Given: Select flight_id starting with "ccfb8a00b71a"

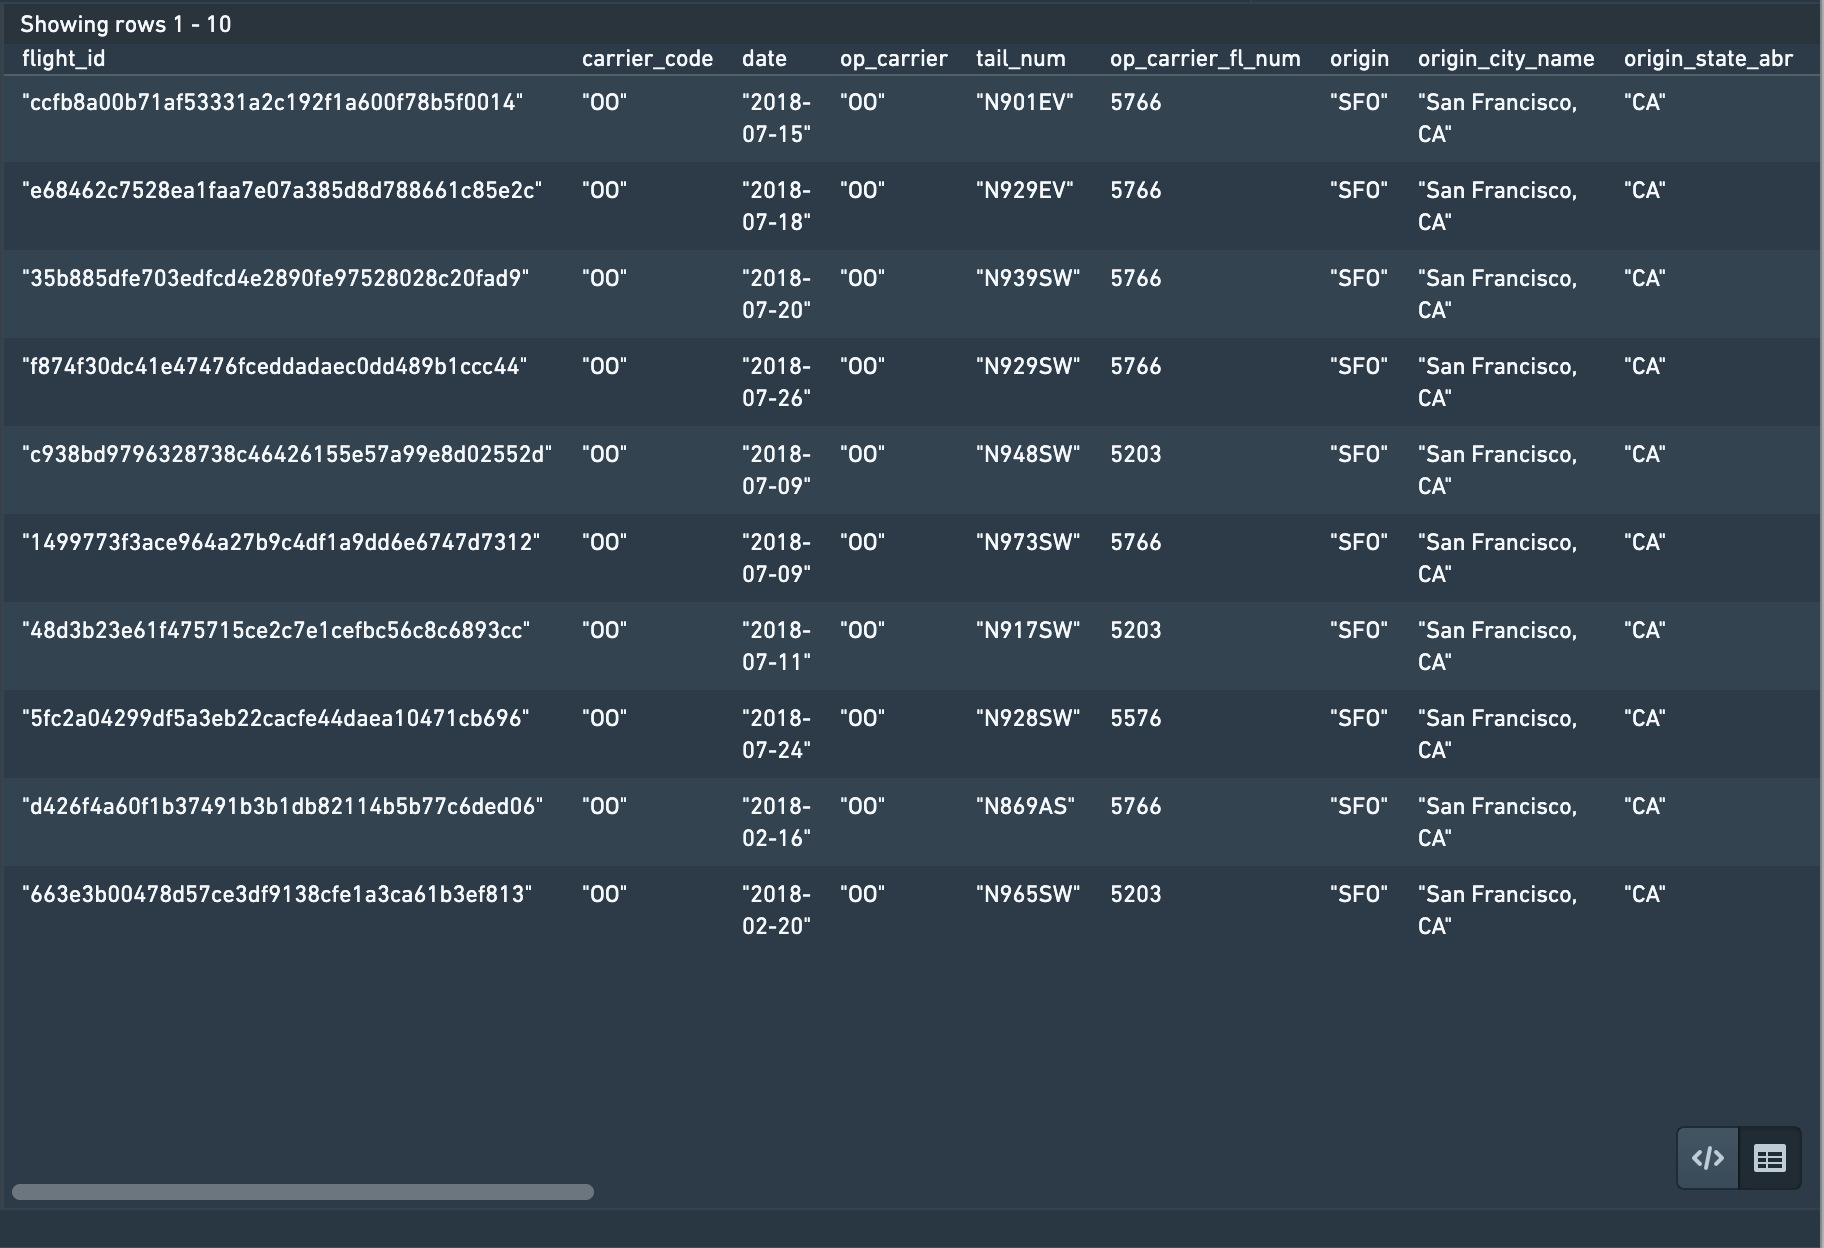Looking at the screenshot, I should pyautogui.click(x=272, y=103).
